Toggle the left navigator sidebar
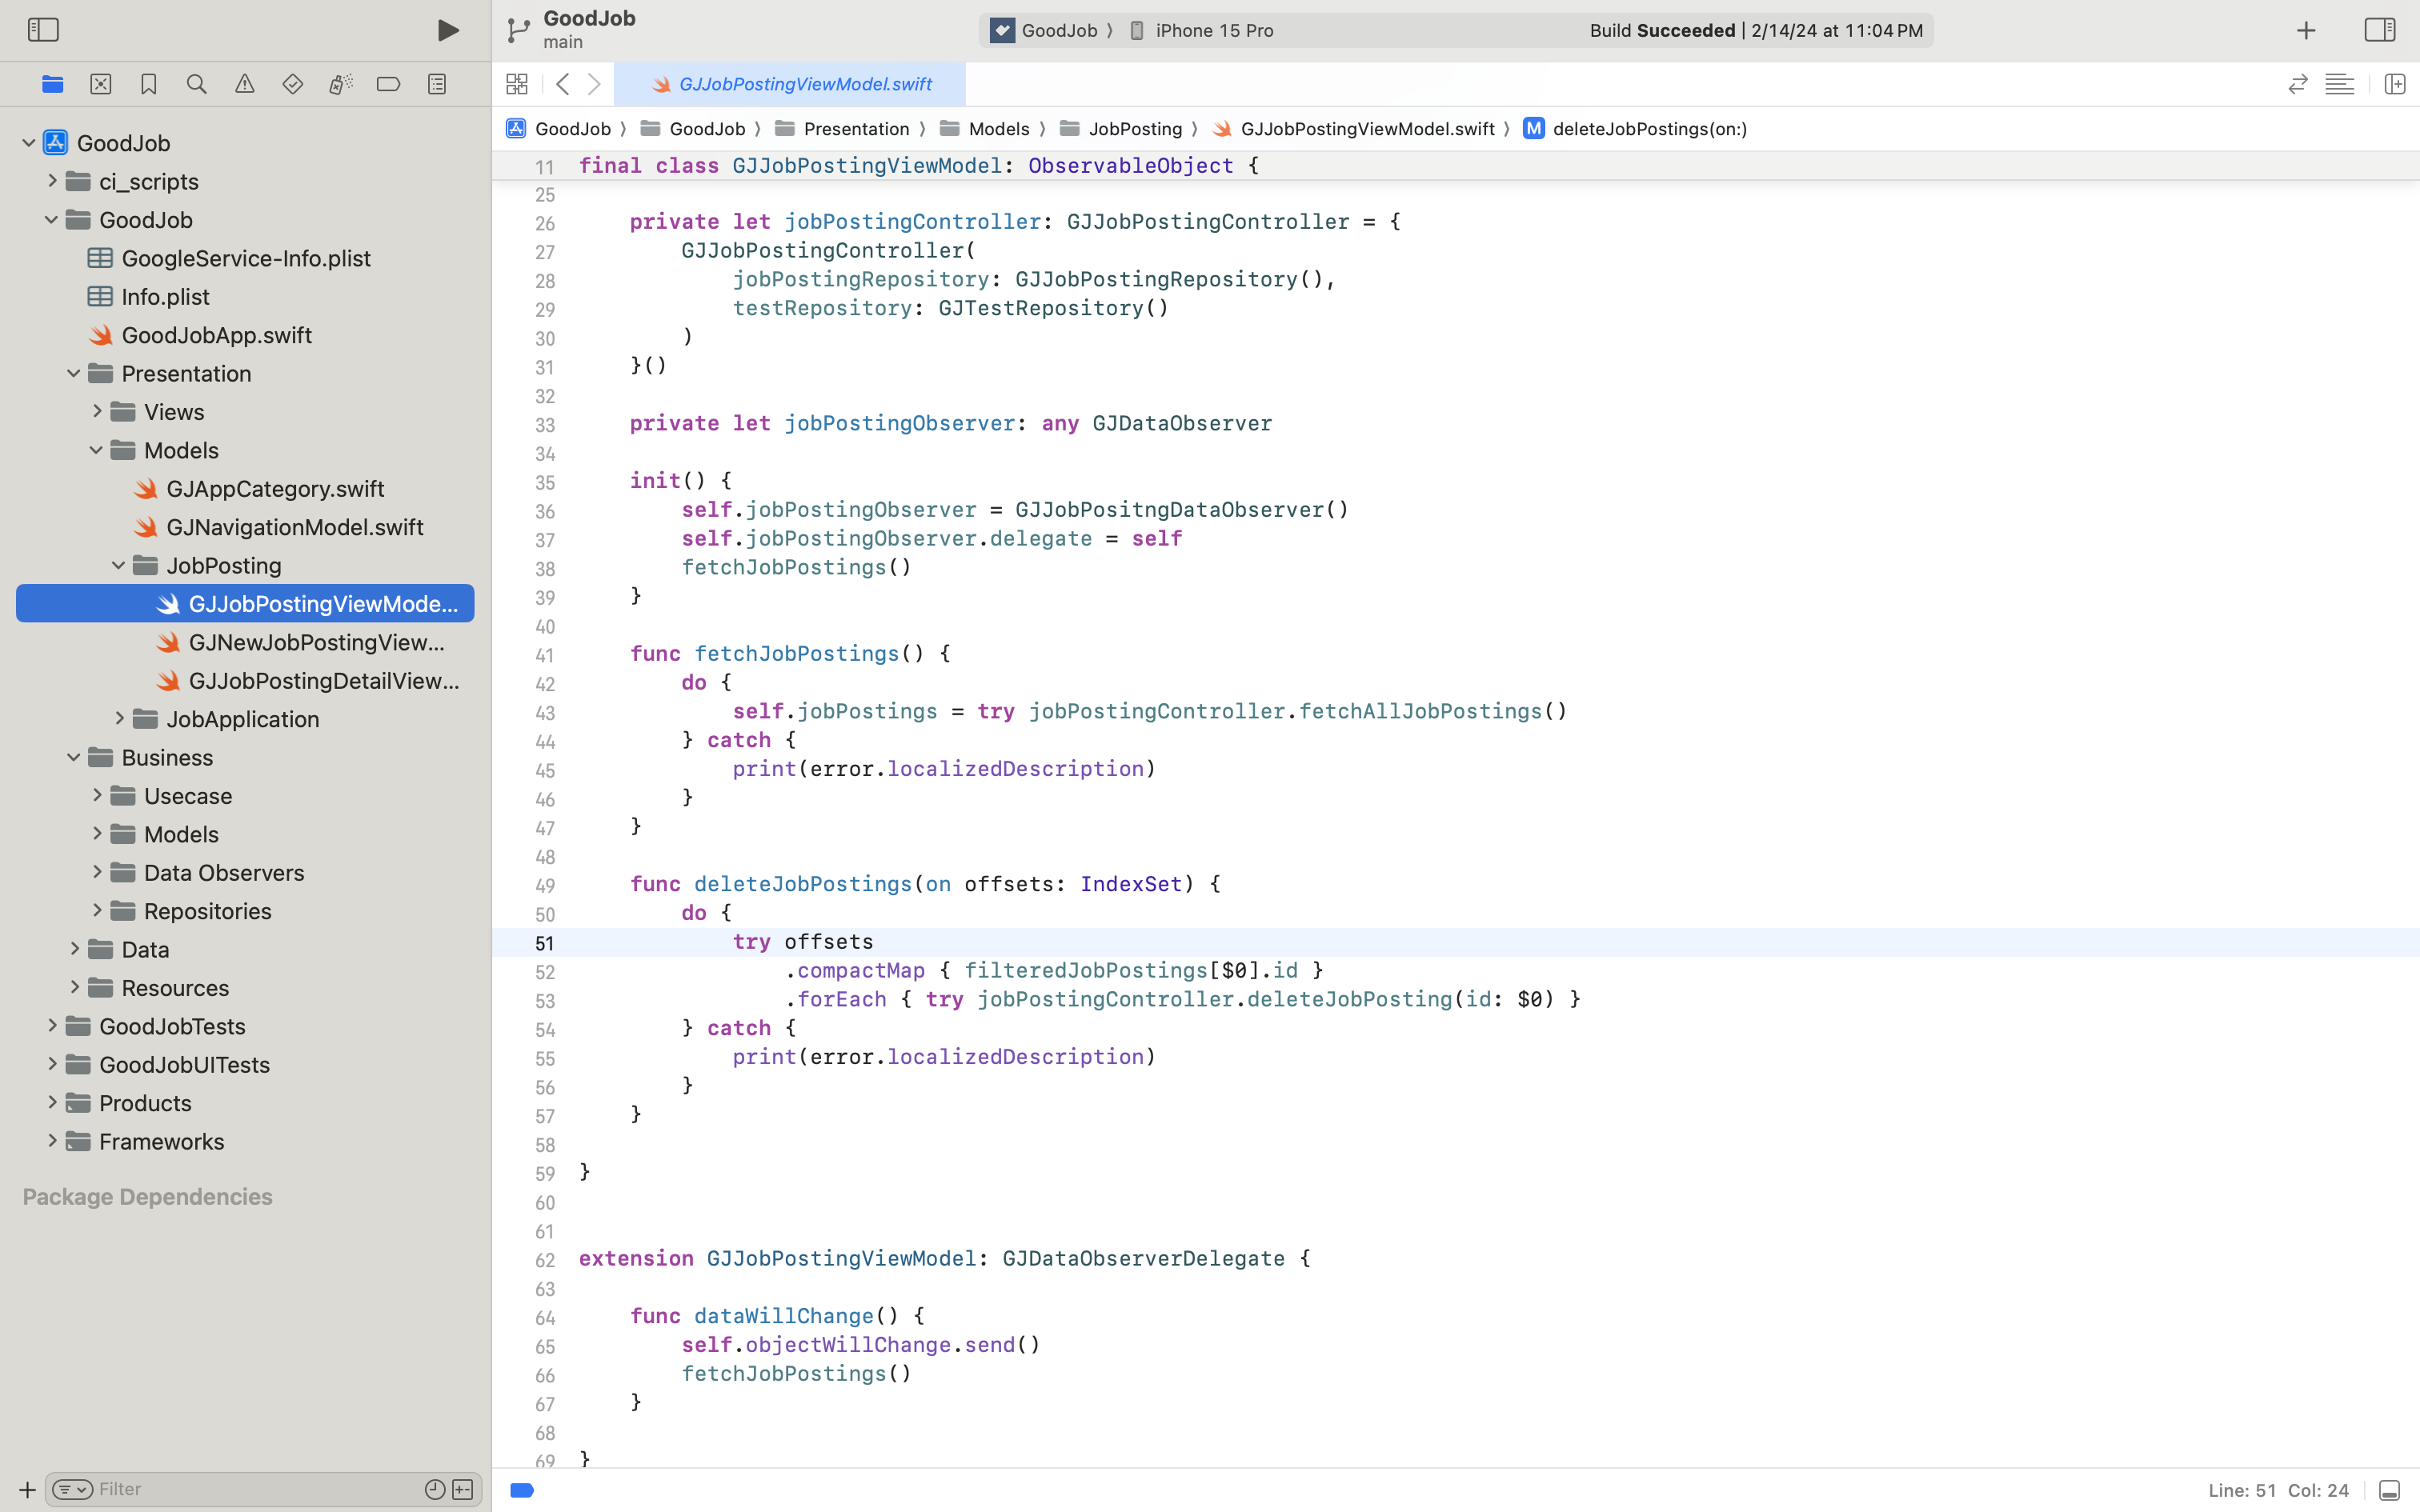 click(43, 30)
